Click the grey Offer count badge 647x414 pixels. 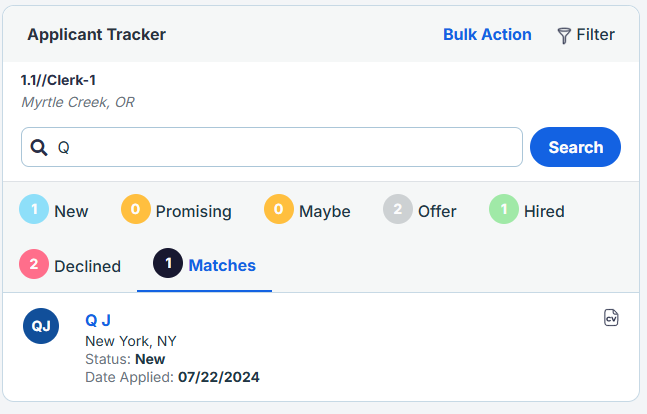pos(398,210)
